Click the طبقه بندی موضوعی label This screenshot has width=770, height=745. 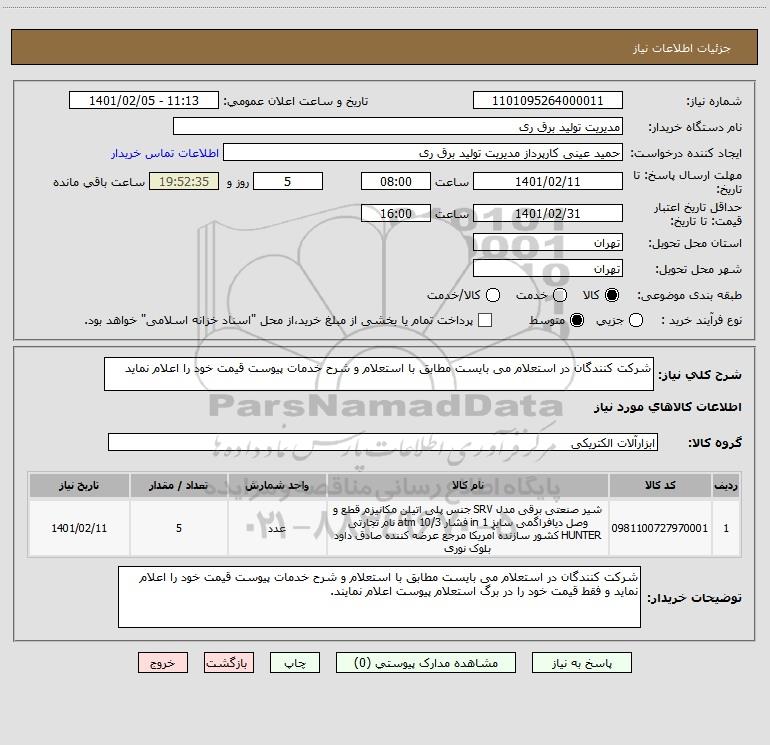[689, 295]
